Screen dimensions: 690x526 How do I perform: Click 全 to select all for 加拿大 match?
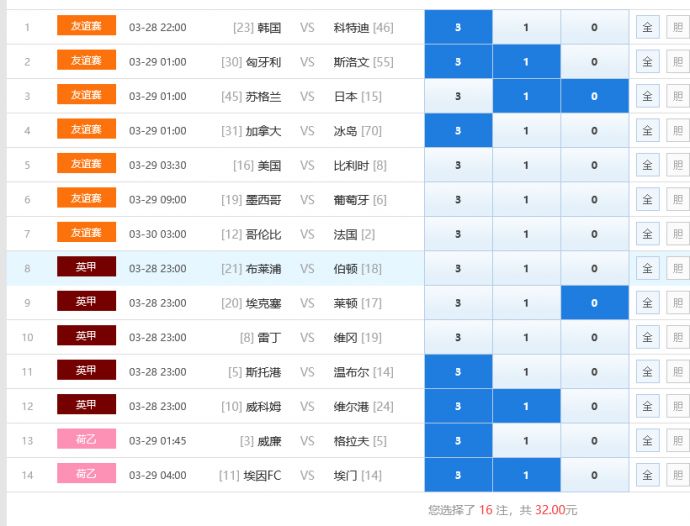click(646, 131)
